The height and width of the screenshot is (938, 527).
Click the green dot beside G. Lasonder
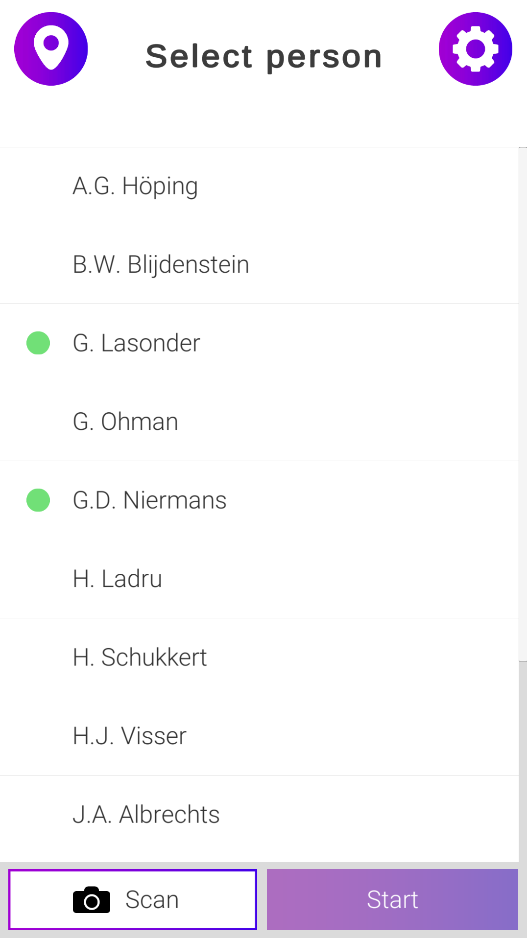(38, 343)
